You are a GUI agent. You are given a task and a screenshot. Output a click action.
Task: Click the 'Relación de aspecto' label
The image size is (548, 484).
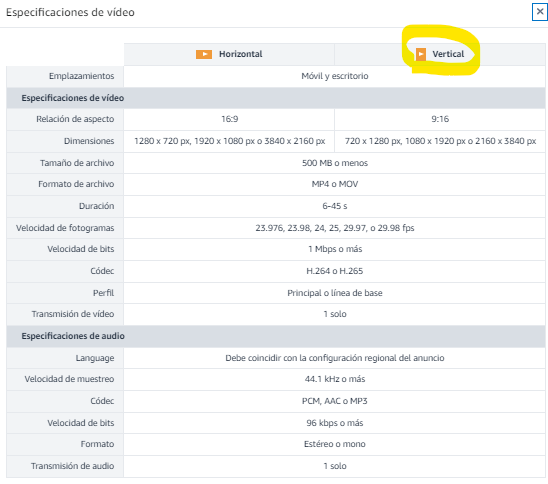click(x=75, y=119)
